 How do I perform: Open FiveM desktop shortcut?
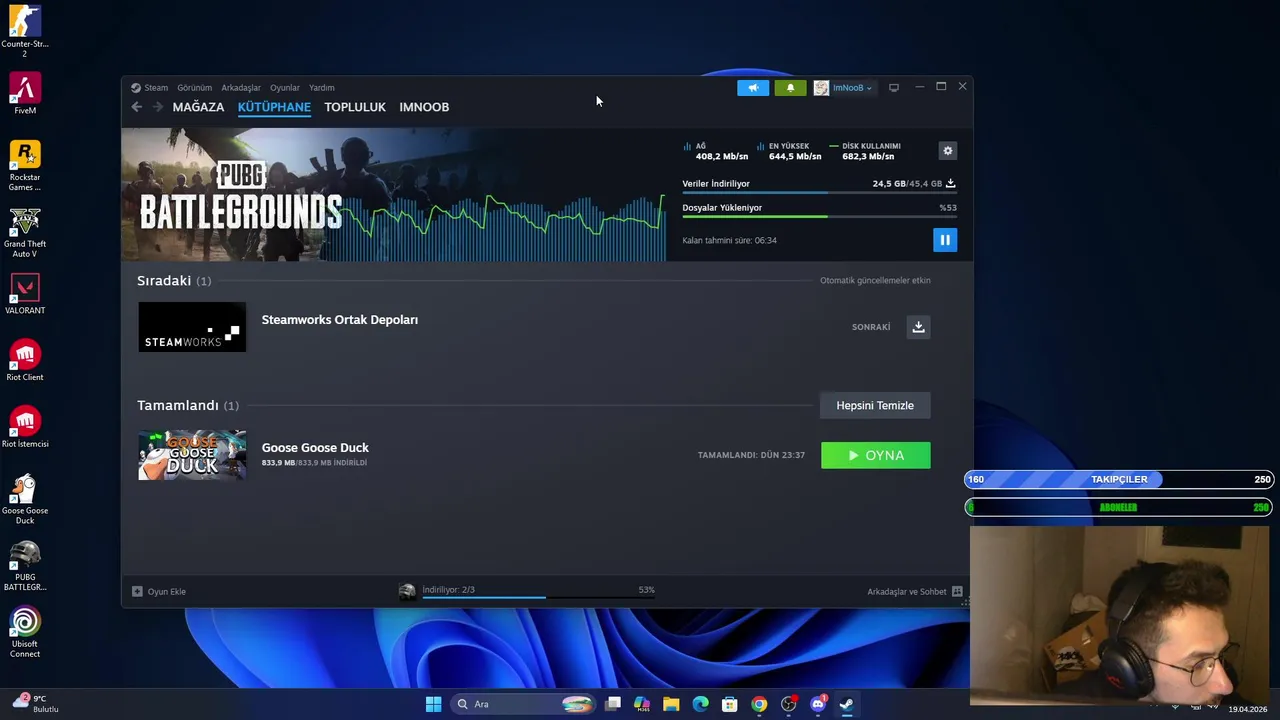tap(25, 94)
